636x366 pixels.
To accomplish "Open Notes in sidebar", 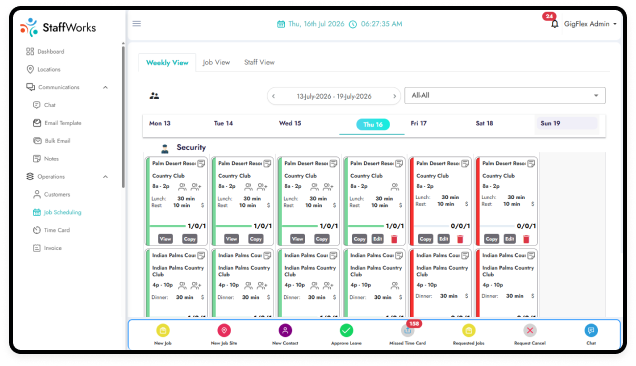I will pyautogui.click(x=46, y=159).
